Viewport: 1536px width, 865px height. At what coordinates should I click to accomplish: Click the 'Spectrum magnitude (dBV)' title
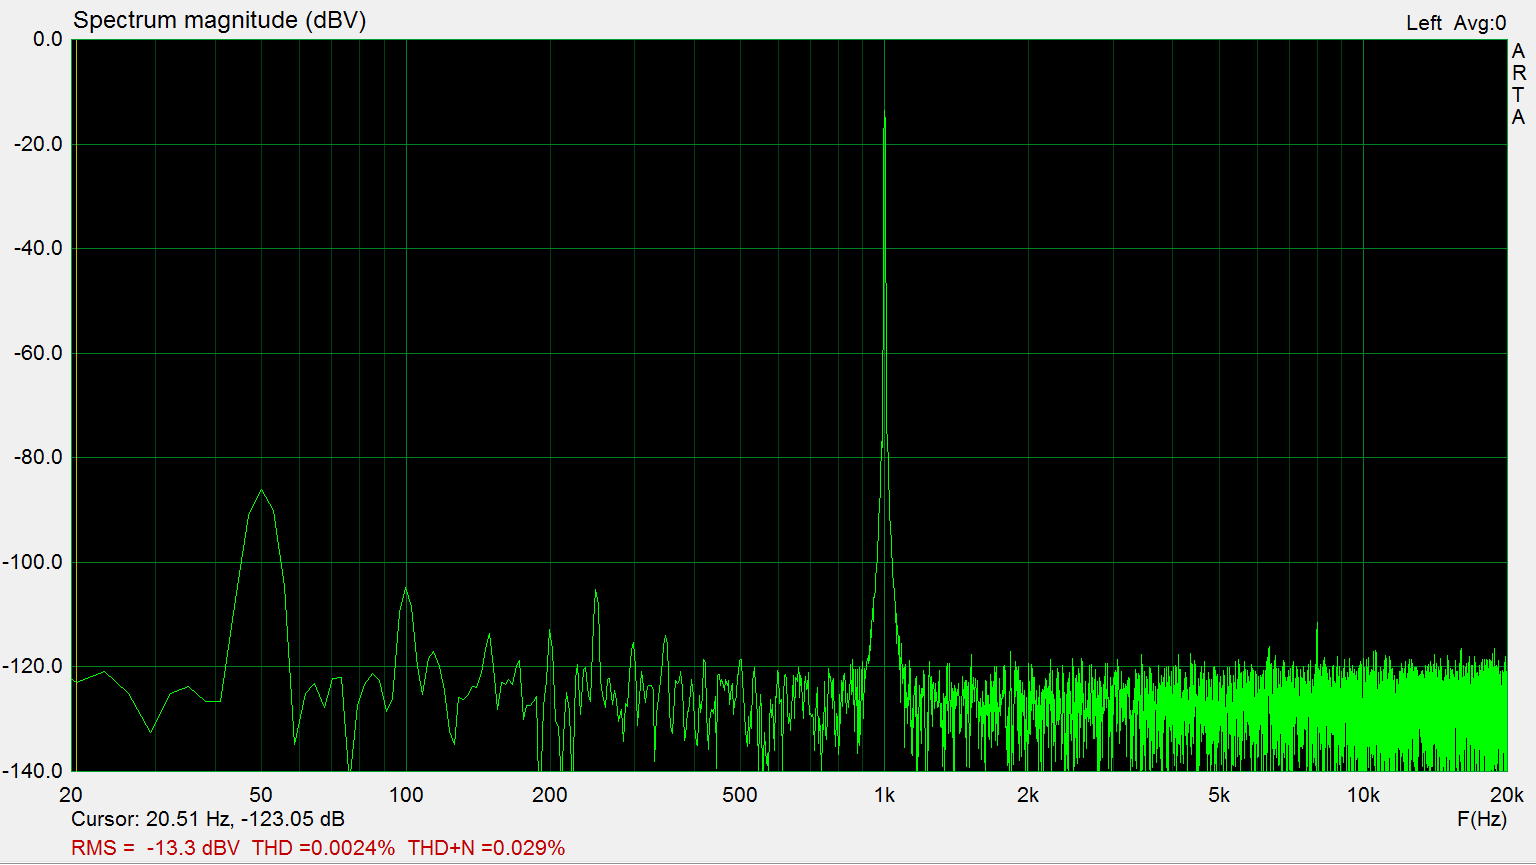220,21
